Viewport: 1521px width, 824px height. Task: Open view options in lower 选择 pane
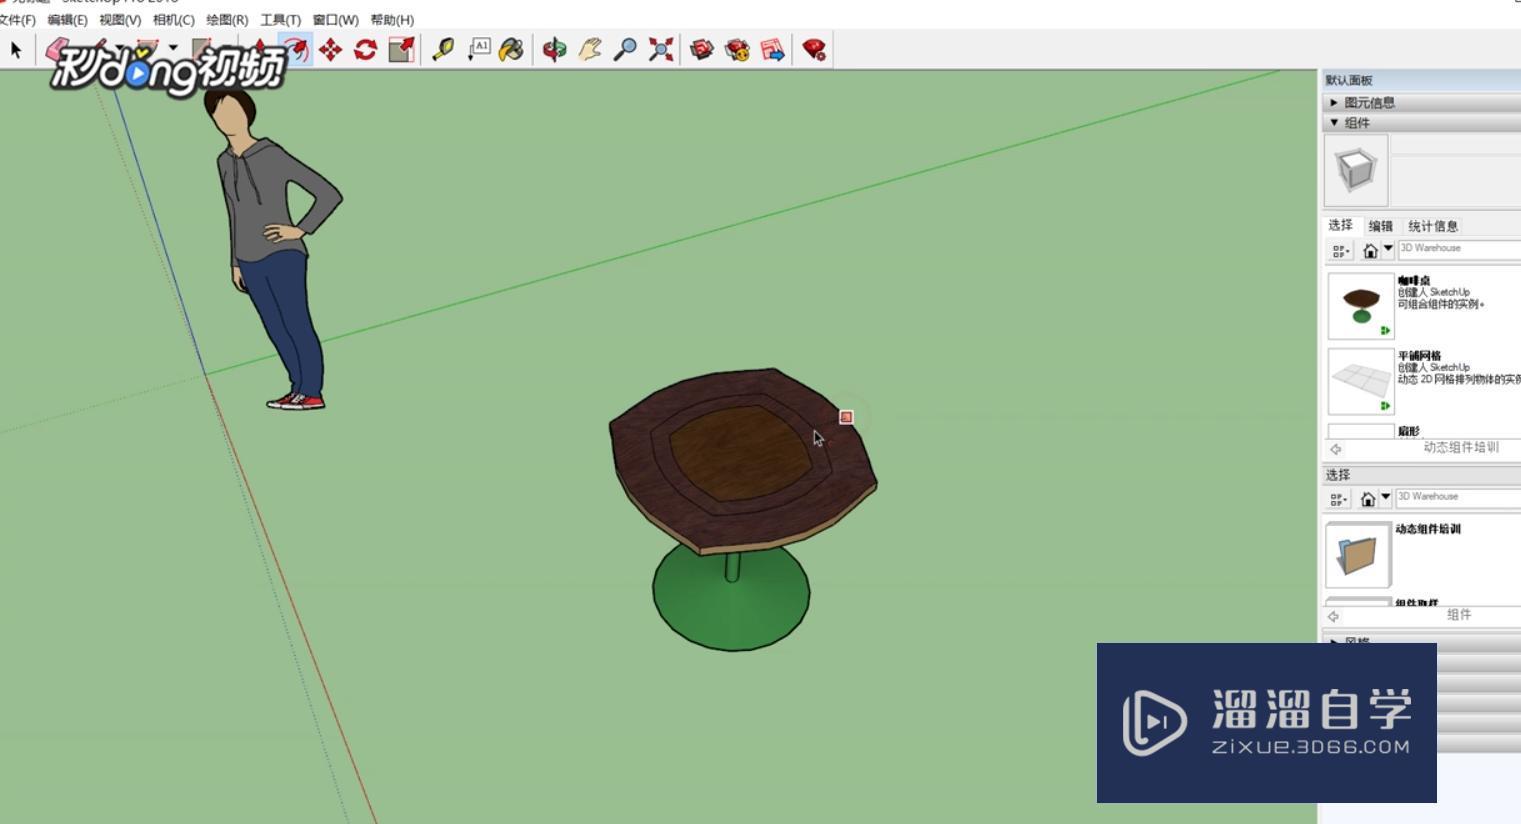pyautogui.click(x=1339, y=498)
